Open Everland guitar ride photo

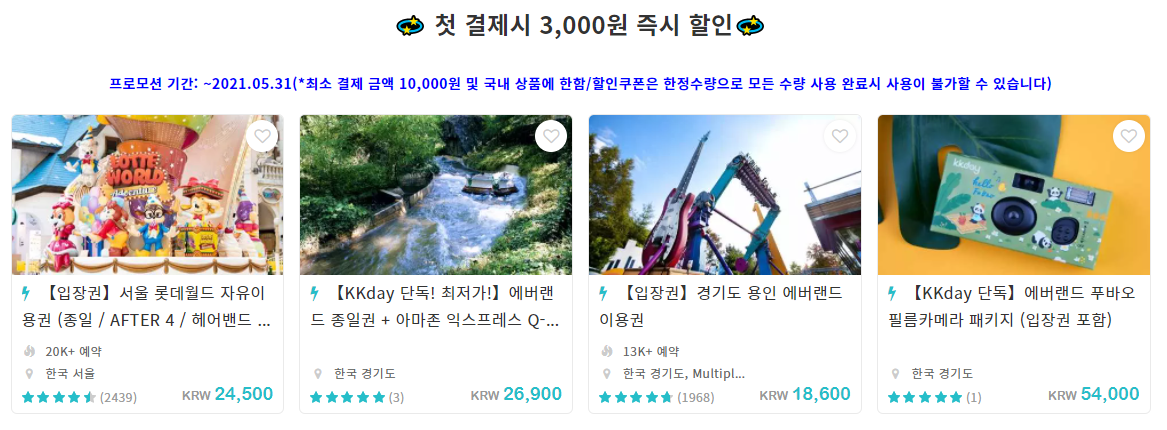[x=725, y=195]
